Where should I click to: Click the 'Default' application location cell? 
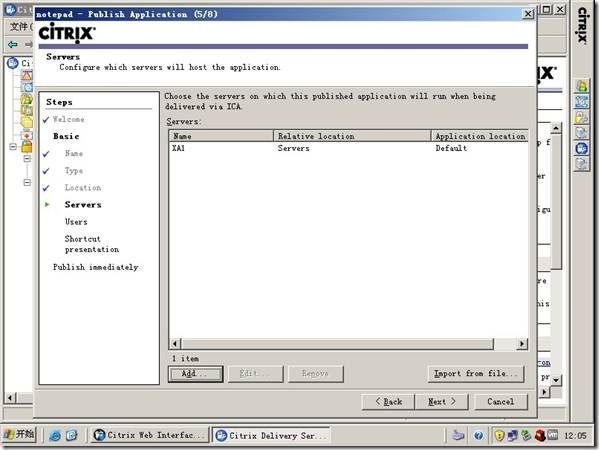(x=451, y=148)
